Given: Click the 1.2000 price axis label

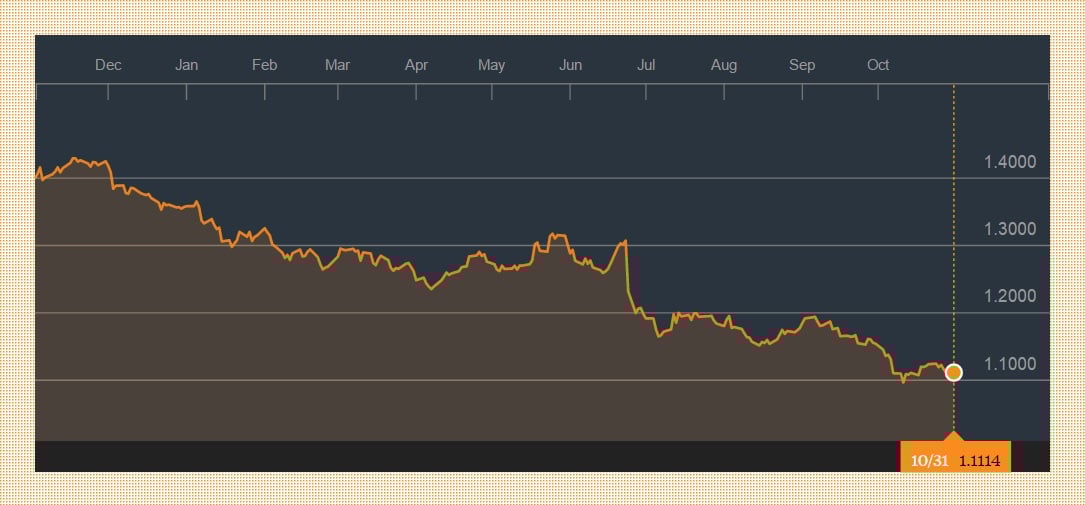Looking at the screenshot, I should (x=1010, y=297).
